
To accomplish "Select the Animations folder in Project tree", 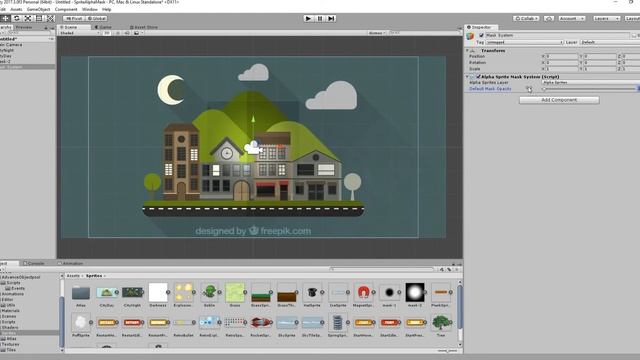I will (12, 294).
